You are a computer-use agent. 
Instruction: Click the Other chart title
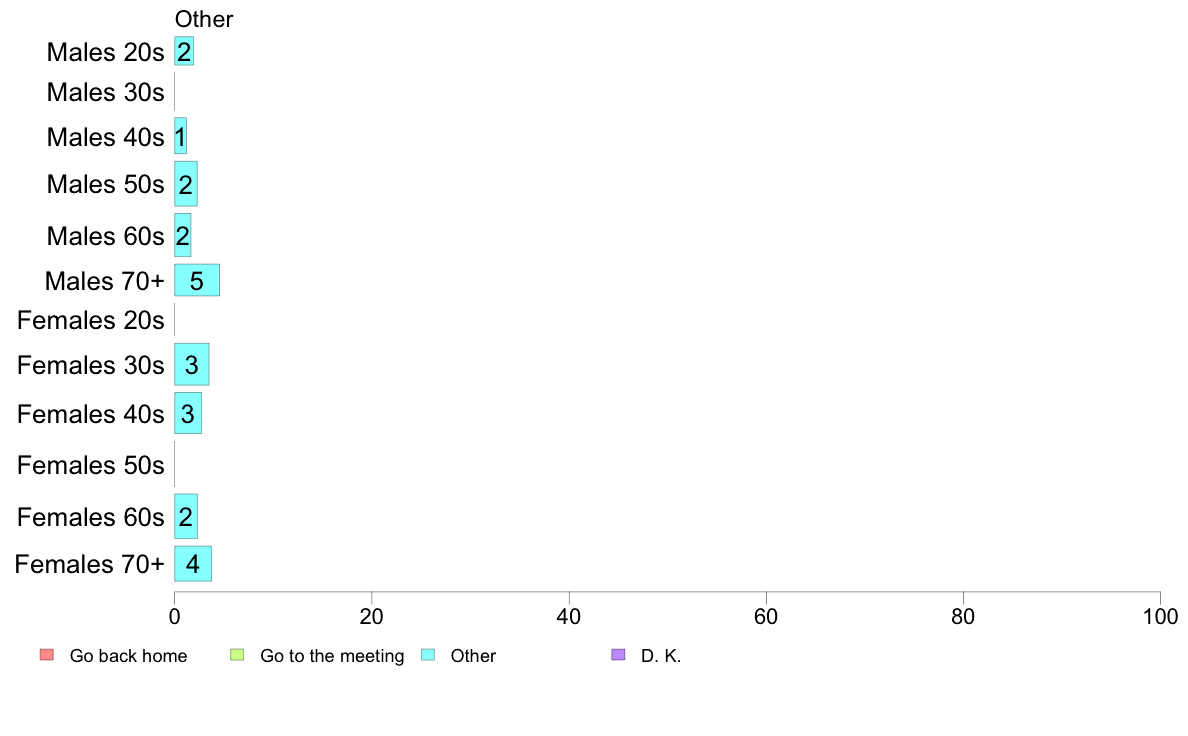tap(204, 19)
